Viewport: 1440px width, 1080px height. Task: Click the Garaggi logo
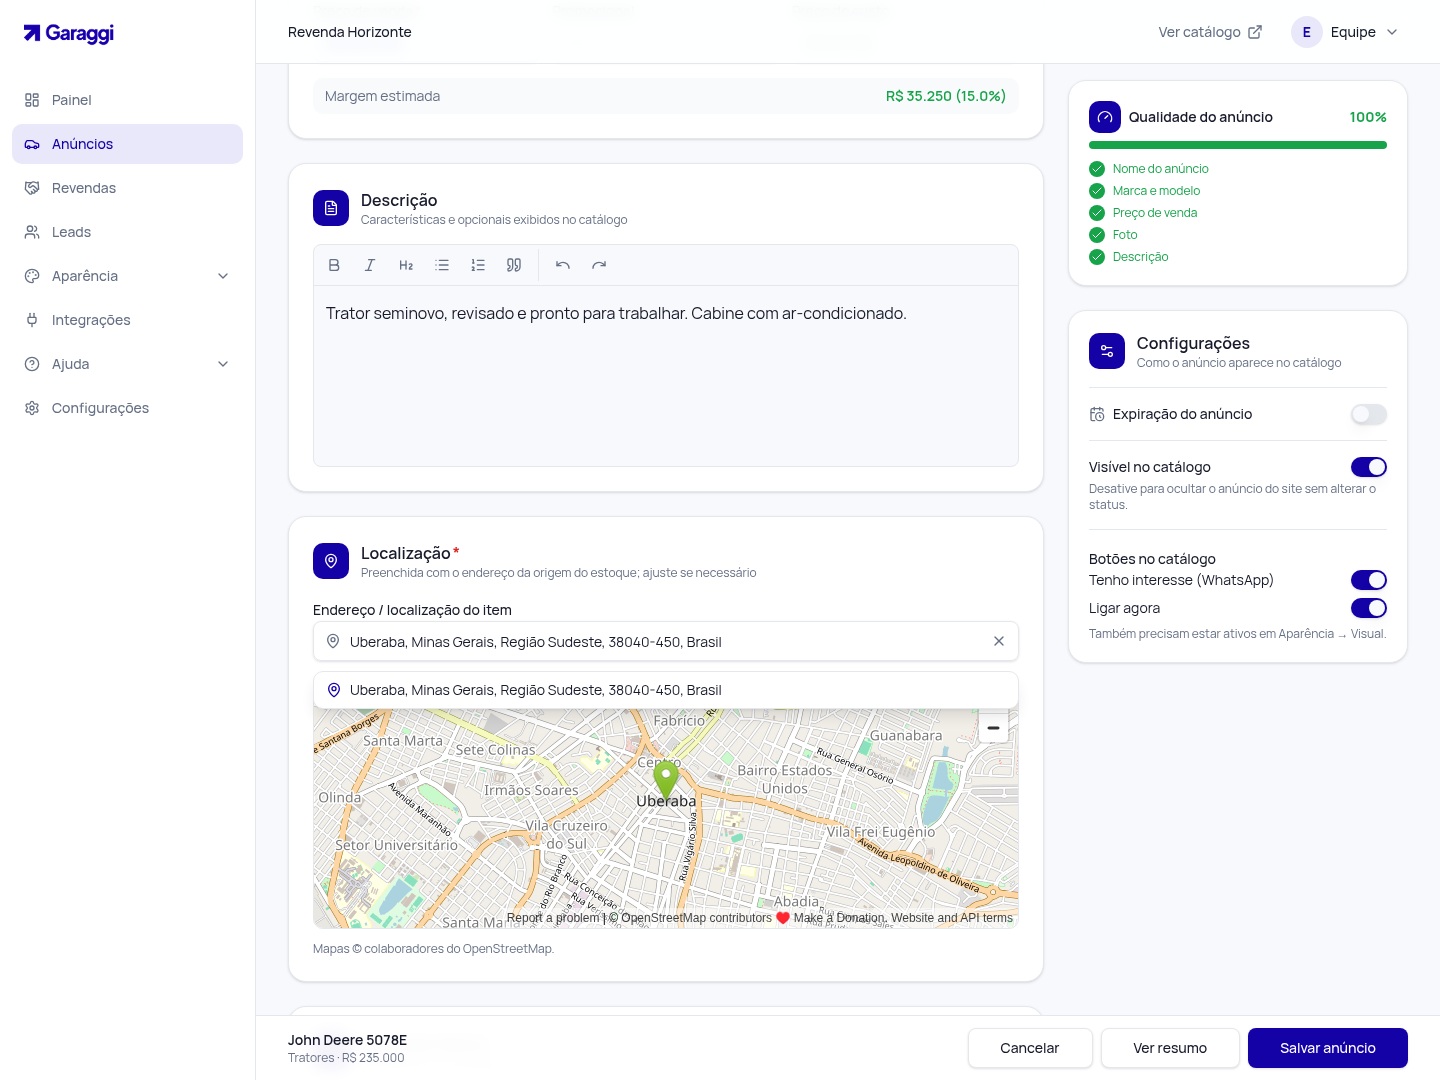[69, 33]
